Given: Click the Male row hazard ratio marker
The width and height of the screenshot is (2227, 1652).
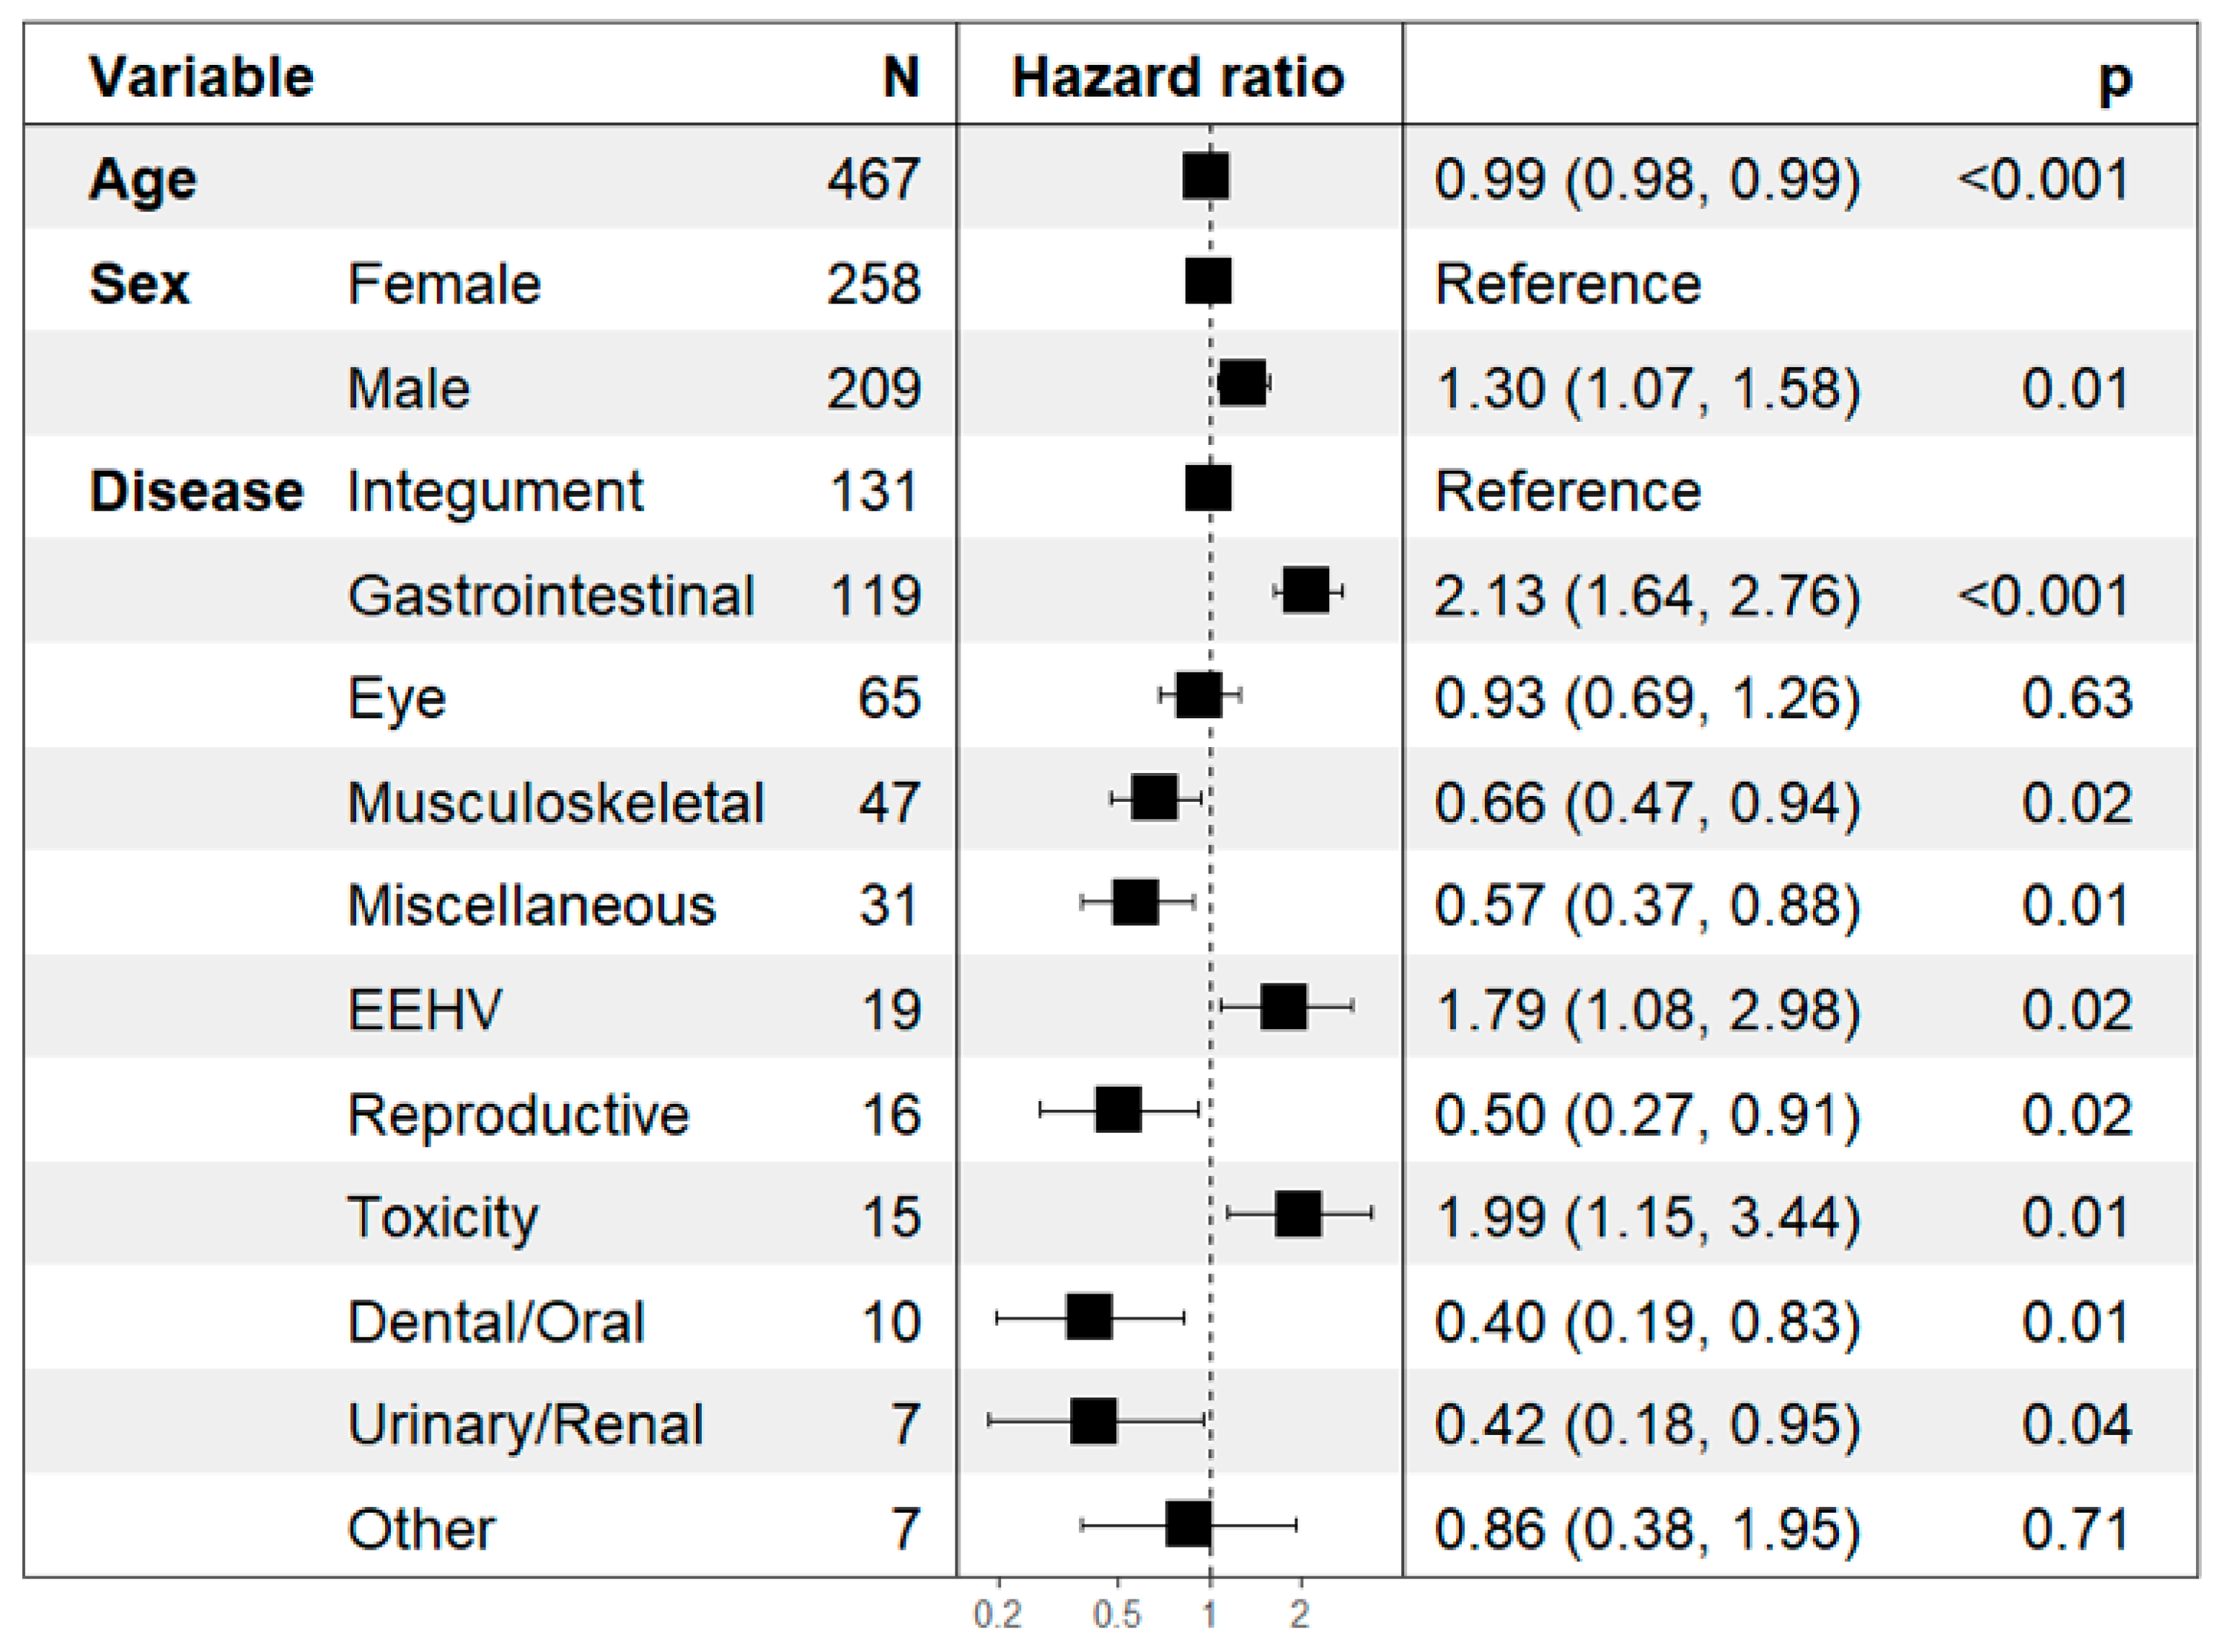Looking at the screenshot, I should point(1242,384).
